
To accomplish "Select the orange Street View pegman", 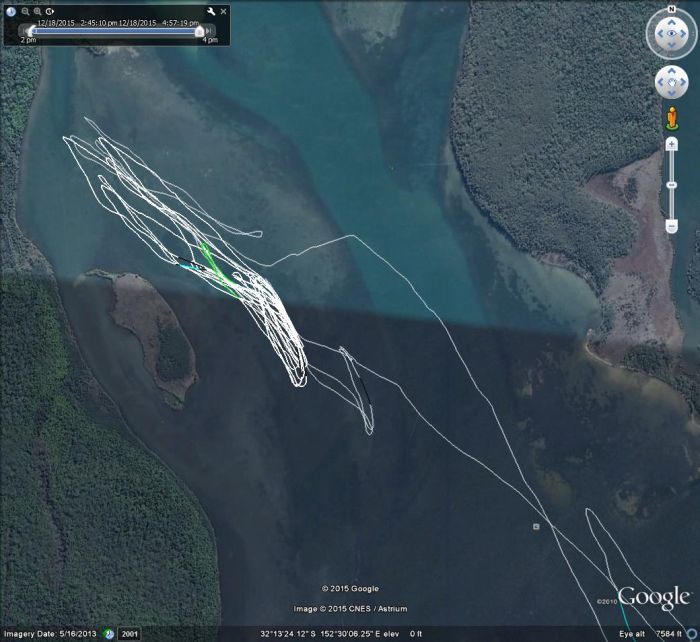I will pos(671,119).
